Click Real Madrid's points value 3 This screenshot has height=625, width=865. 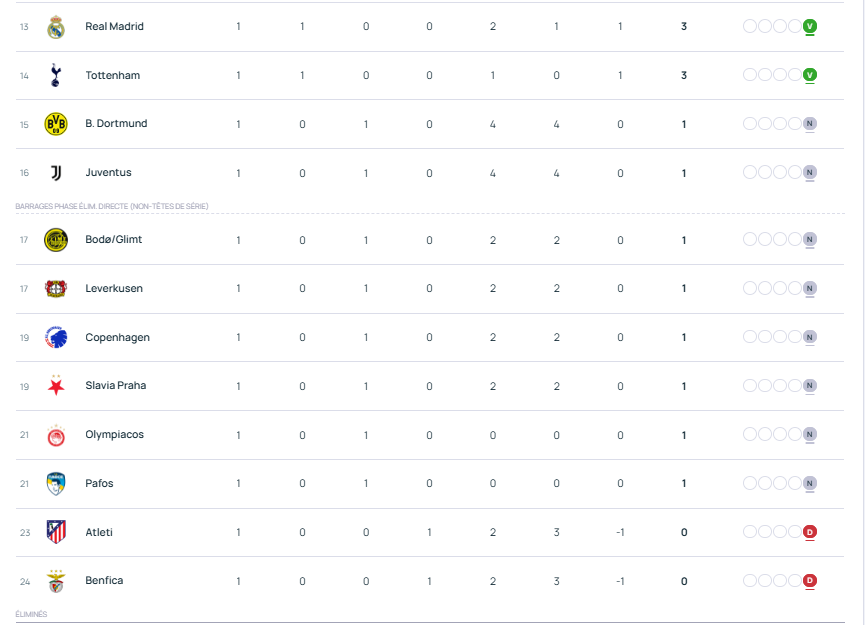click(684, 27)
